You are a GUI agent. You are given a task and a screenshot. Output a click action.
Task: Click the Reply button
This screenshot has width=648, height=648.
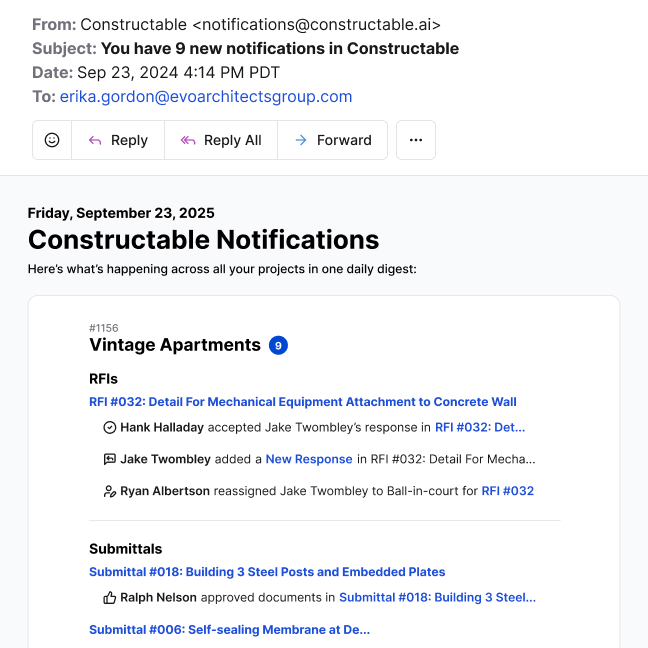(118, 140)
